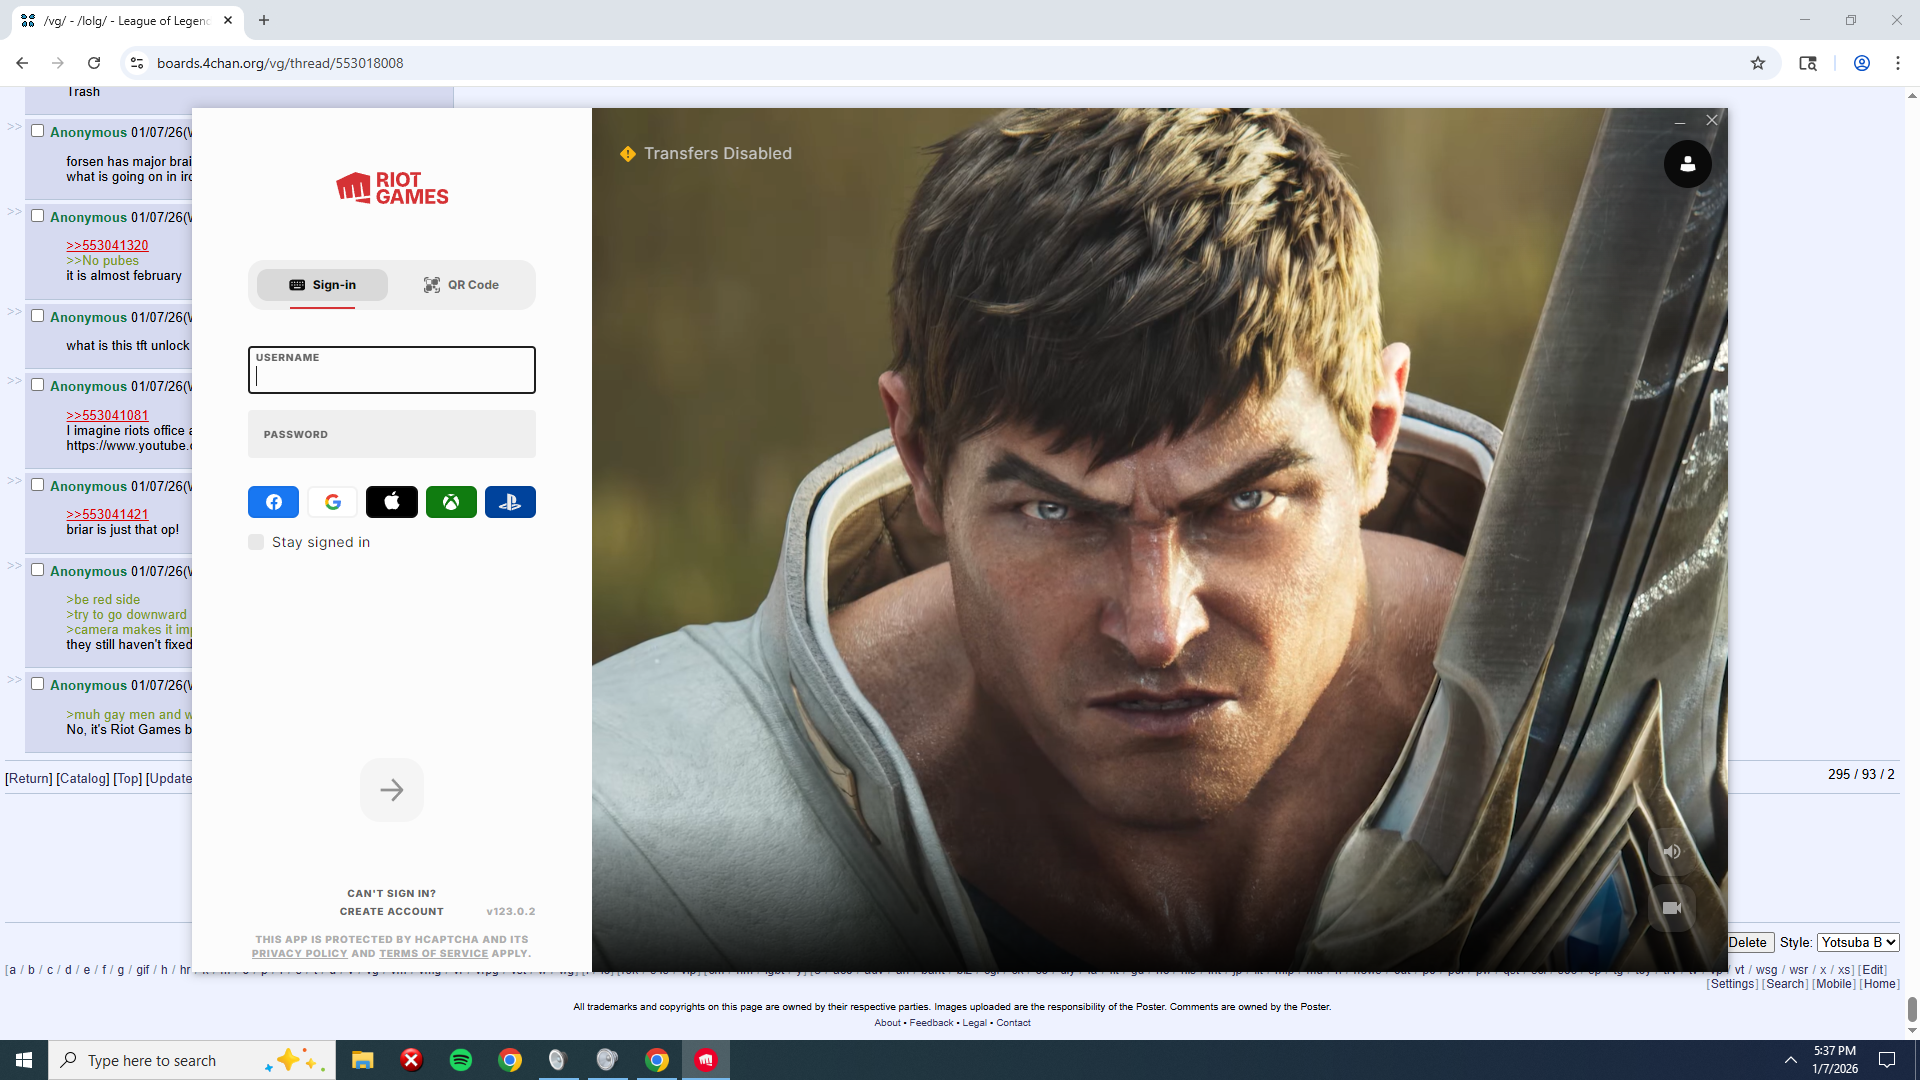
Task: Toggle background video camera icon
Action: [1672, 908]
